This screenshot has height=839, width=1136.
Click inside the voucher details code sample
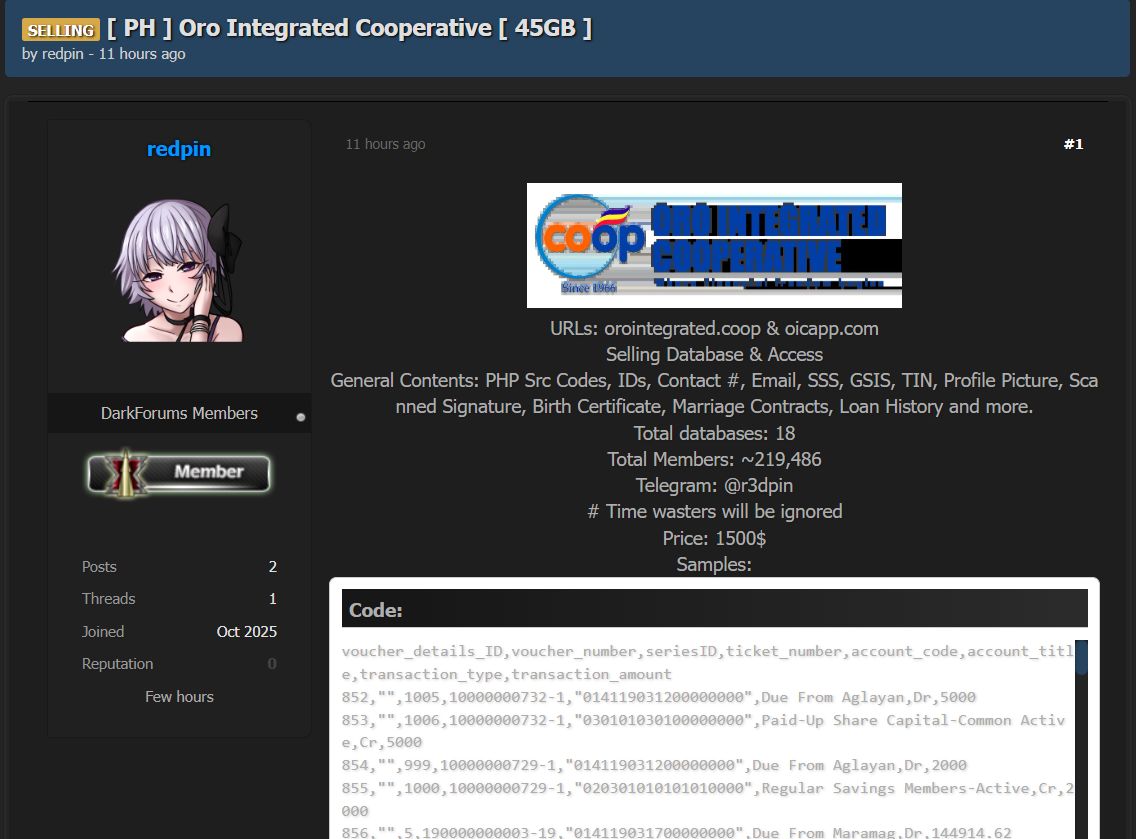click(700, 742)
